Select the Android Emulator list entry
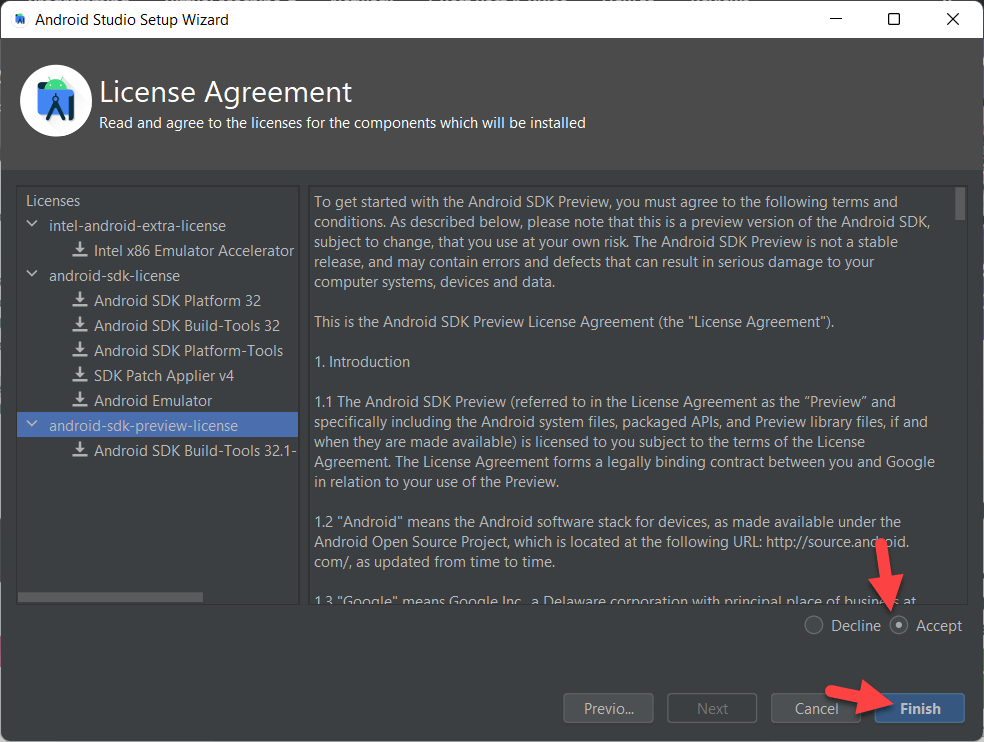Screen dimensions: 984x742 coord(153,400)
